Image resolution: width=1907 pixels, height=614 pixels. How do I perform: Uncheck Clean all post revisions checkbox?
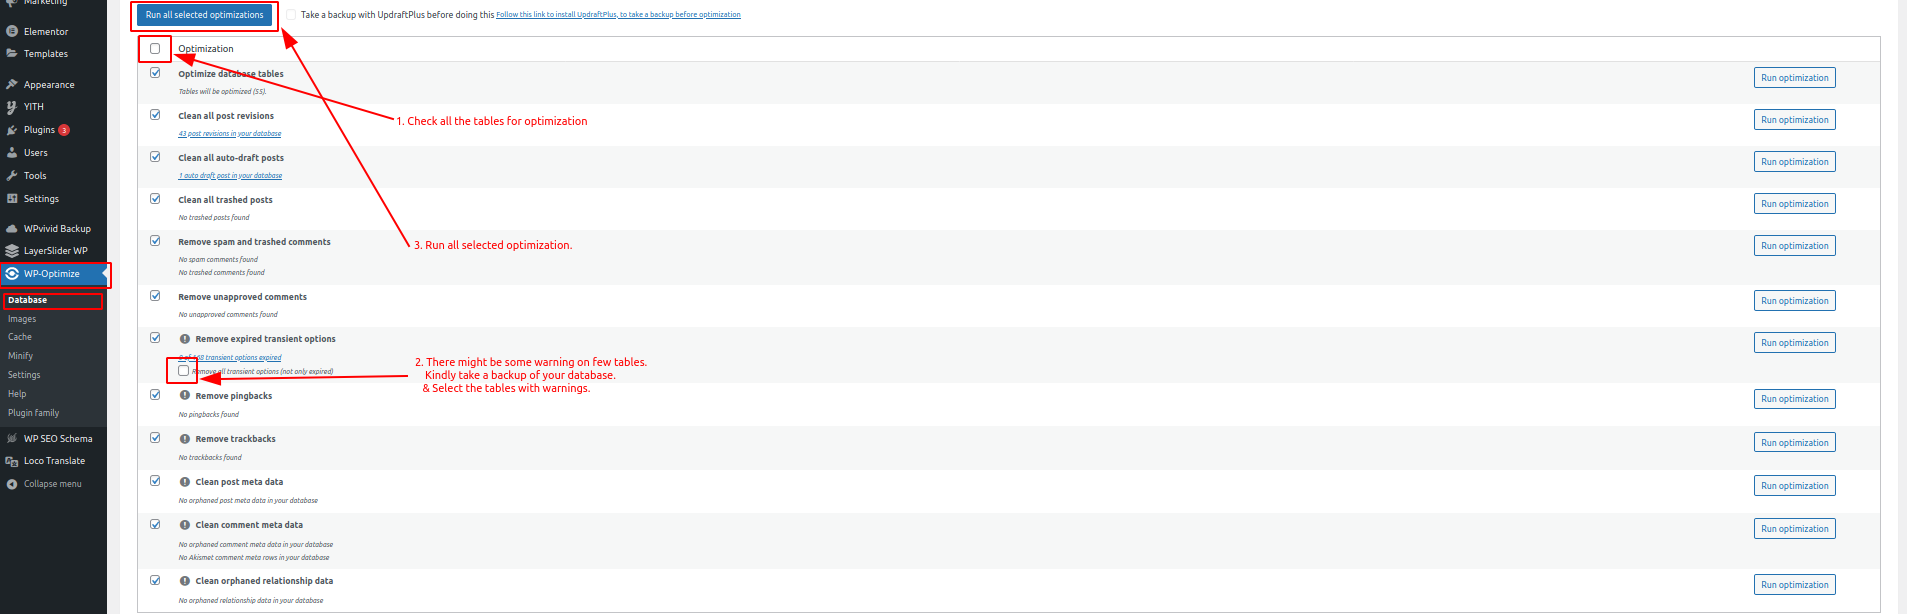click(x=155, y=115)
